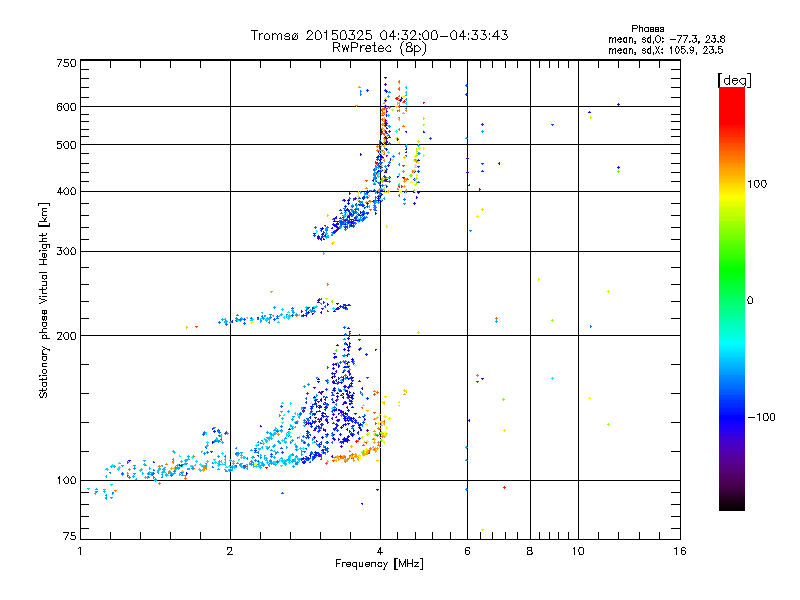This screenshot has height=600, width=800.
Task: Click the colorbar tick label '0'
Action: click(750, 301)
